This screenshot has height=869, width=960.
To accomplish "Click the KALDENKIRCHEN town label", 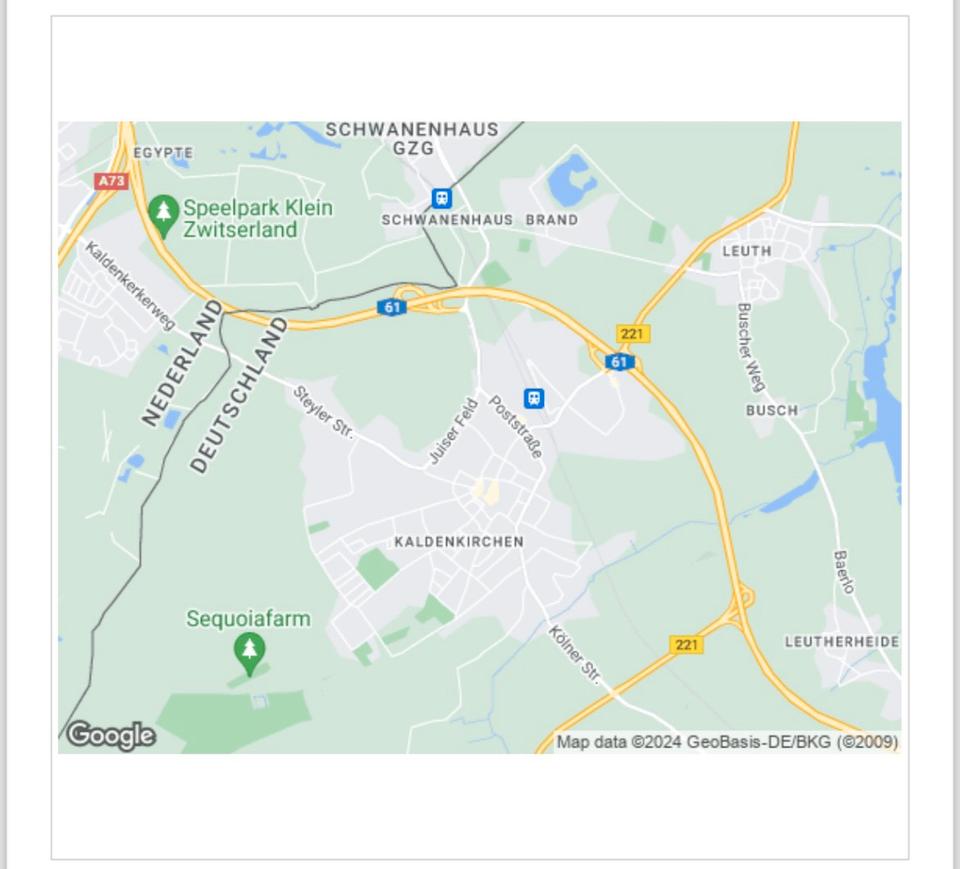I will 459,542.
